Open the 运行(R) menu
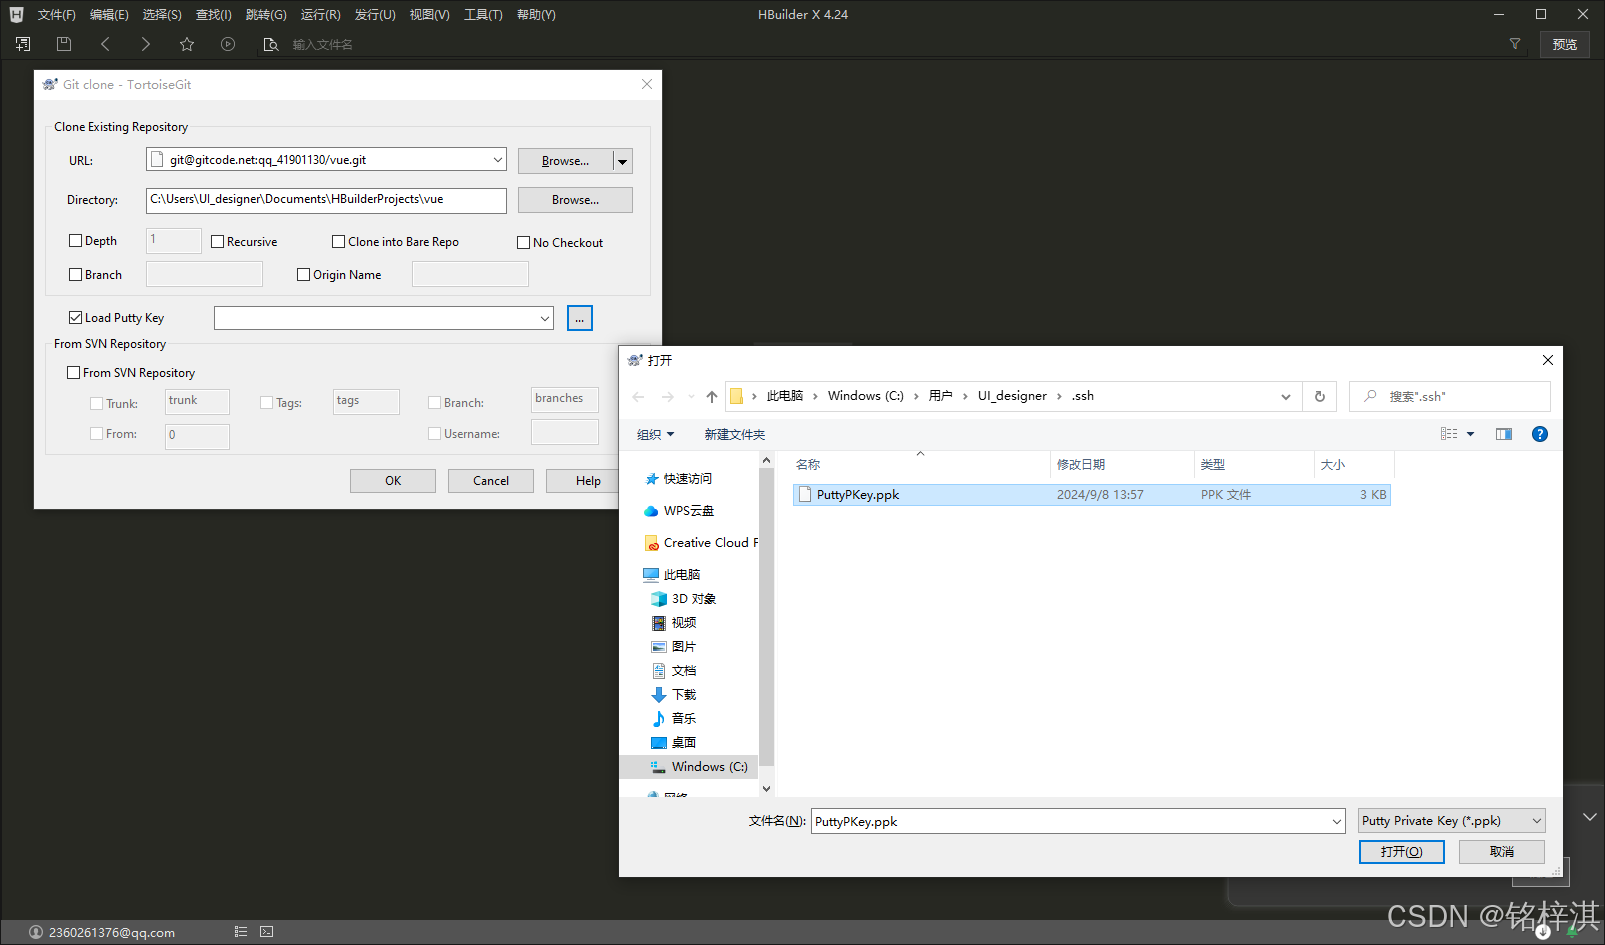Screen dimensions: 1605x945 tap(320, 15)
